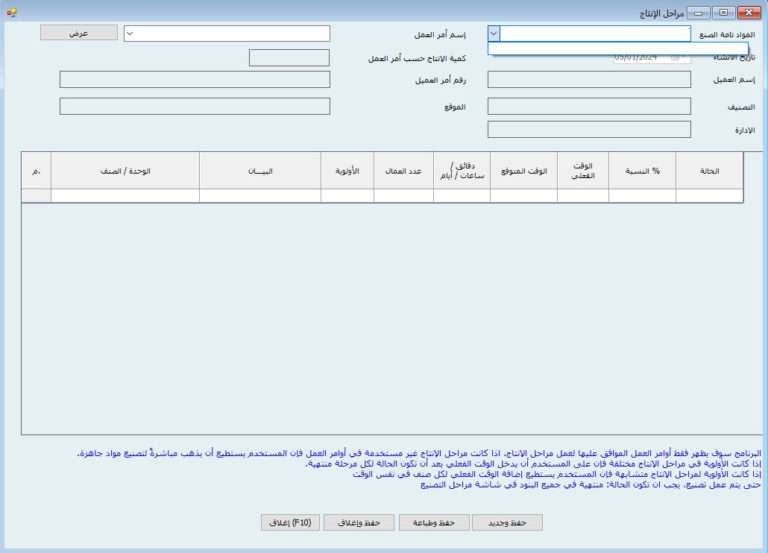Click the م. column header
Screen dimensions: 768x553
[36, 170]
